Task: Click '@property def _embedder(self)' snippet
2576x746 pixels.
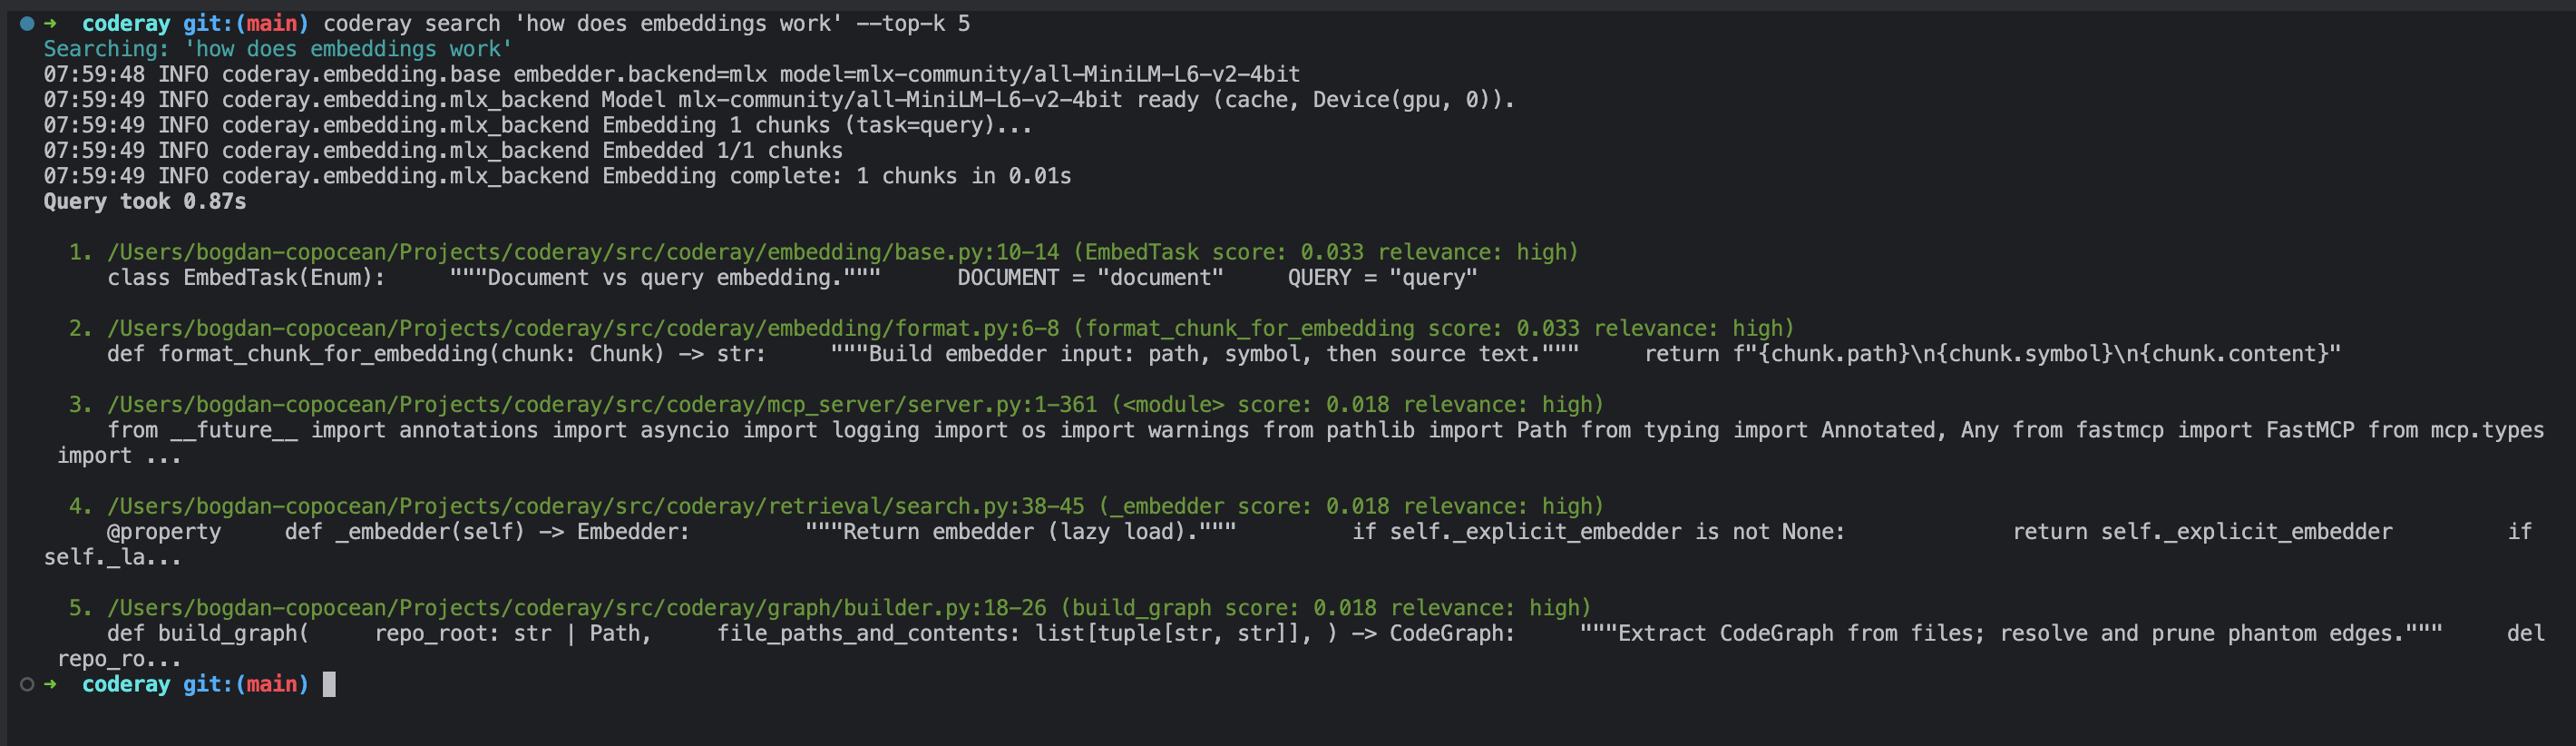Action: tap(316, 532)
